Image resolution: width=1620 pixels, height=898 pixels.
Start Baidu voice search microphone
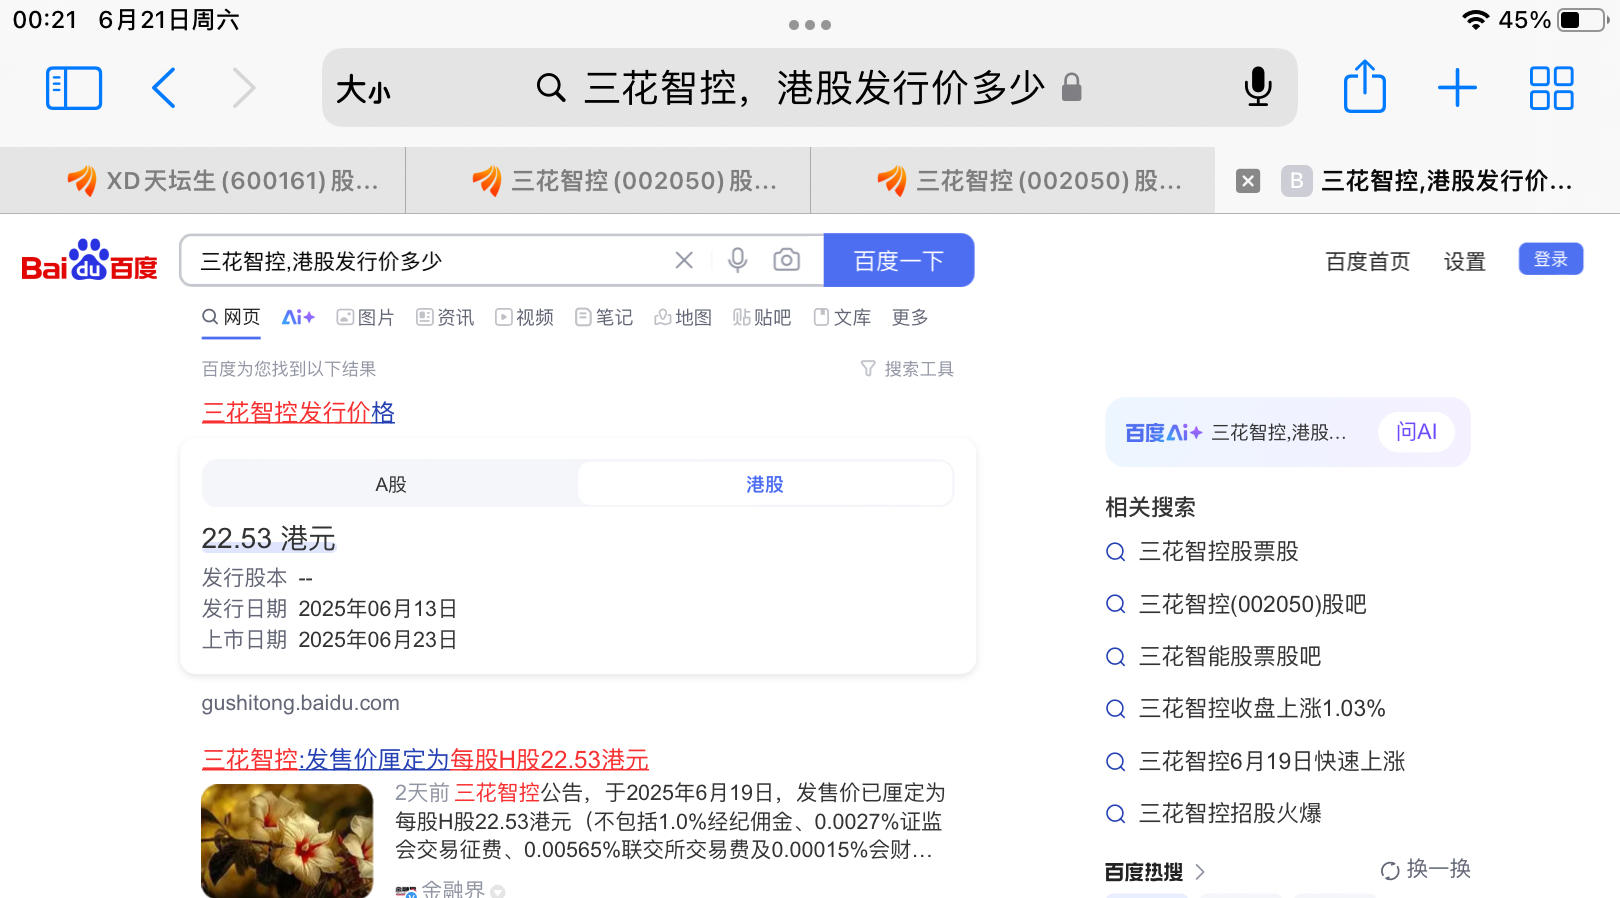click(x=737, y=260)
